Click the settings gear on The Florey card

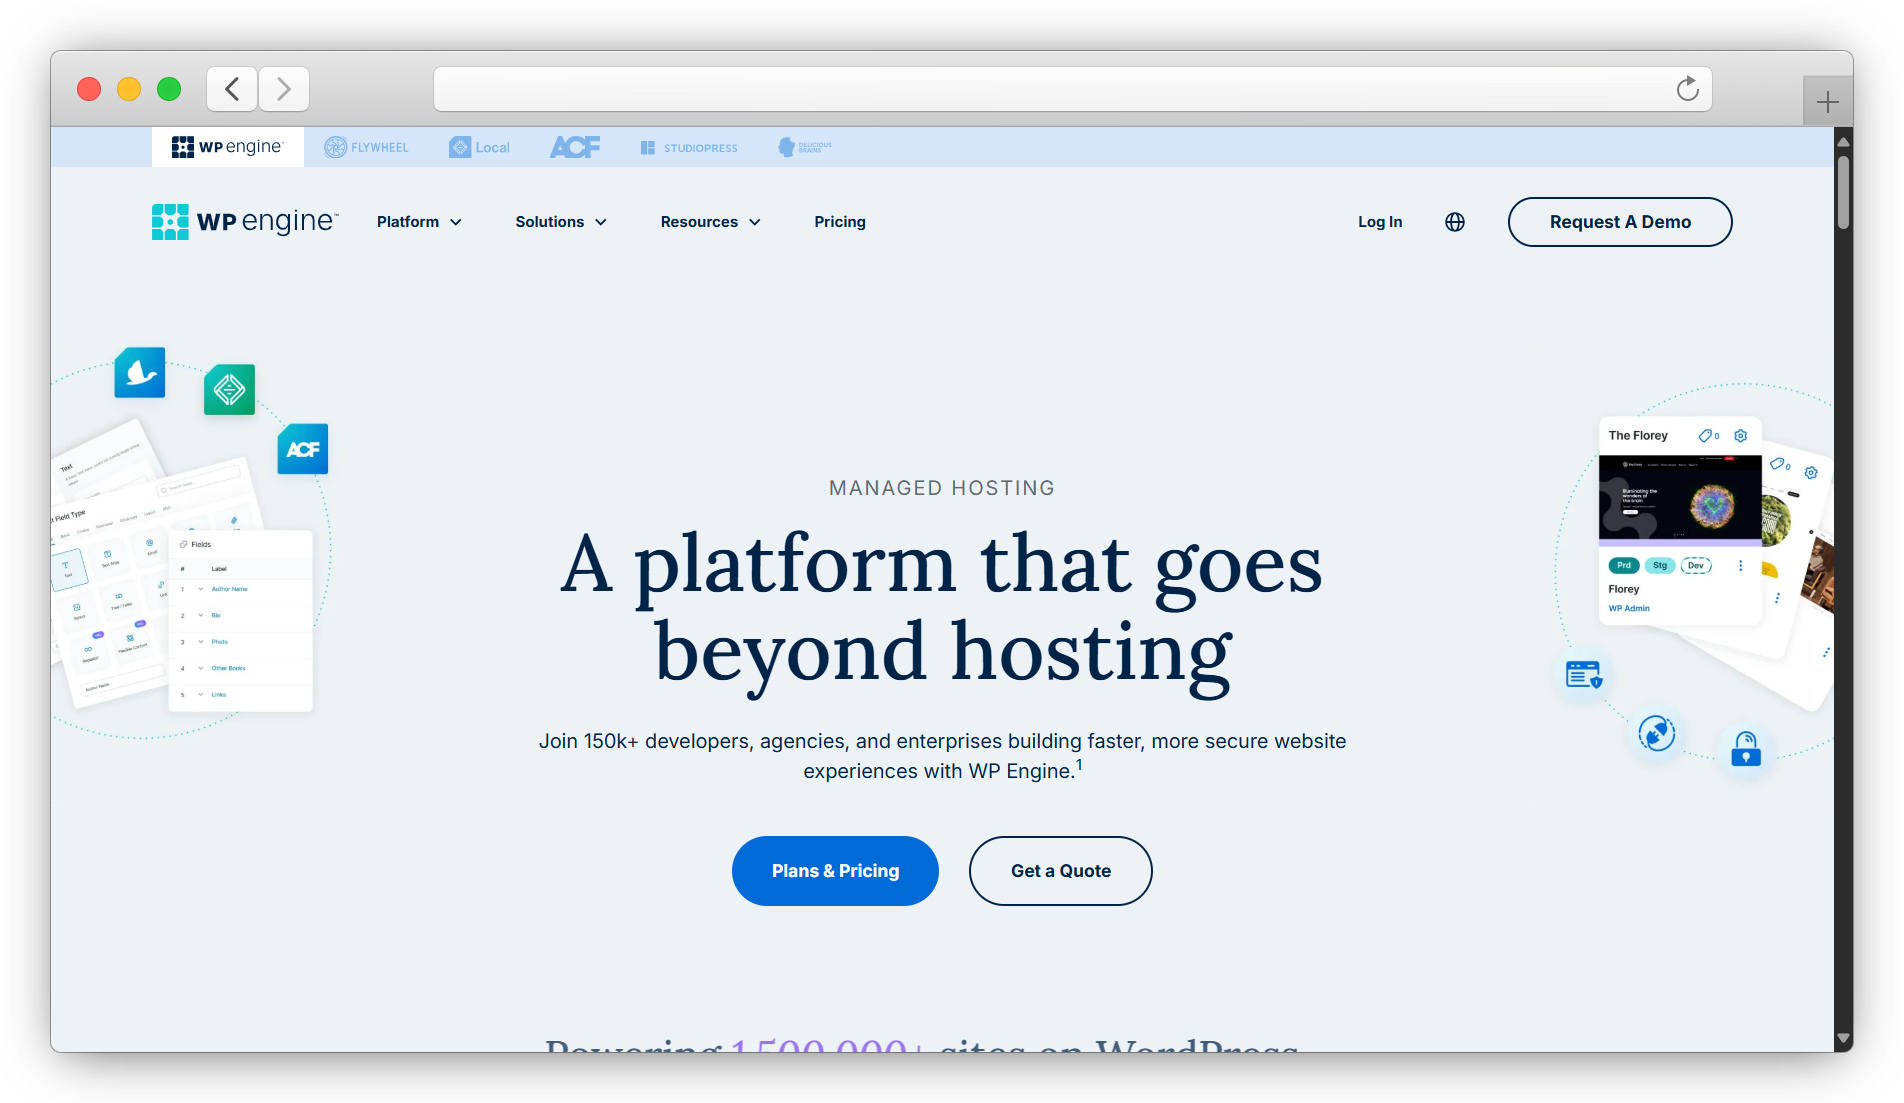point(1740,435)
